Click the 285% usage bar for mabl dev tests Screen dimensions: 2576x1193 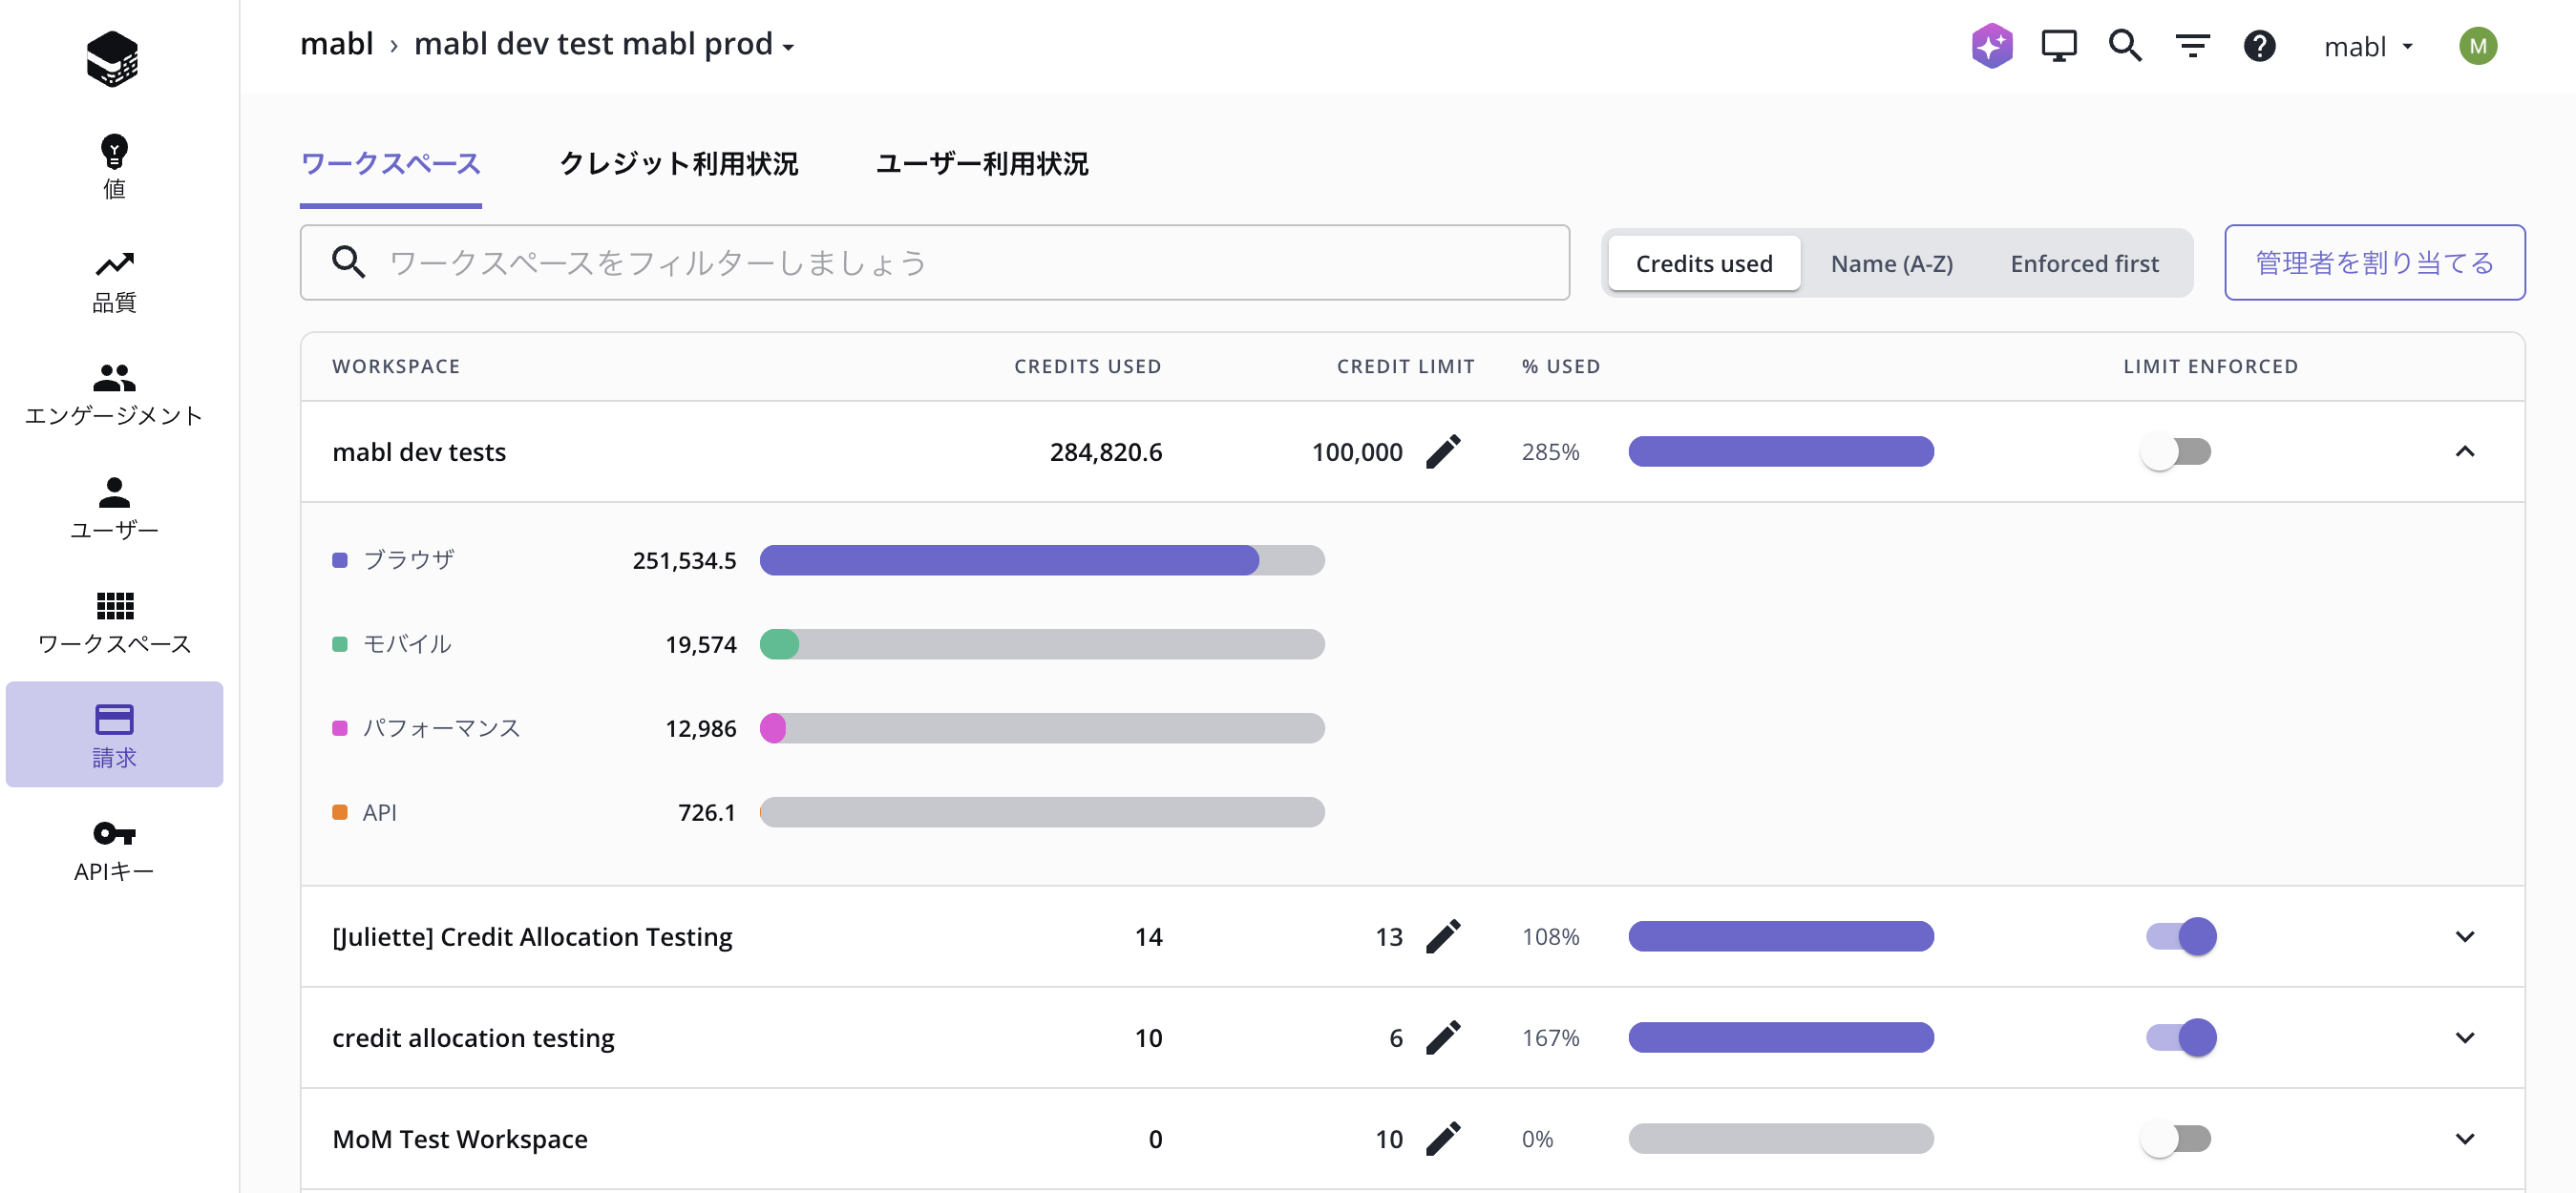[1781, 452]
